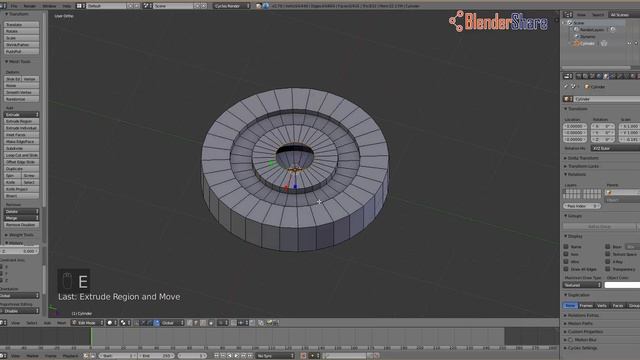Open the Edit Mode selector dropdown
Image resolution: width=640 pixels, height=360 pixels.
[87, 323]
